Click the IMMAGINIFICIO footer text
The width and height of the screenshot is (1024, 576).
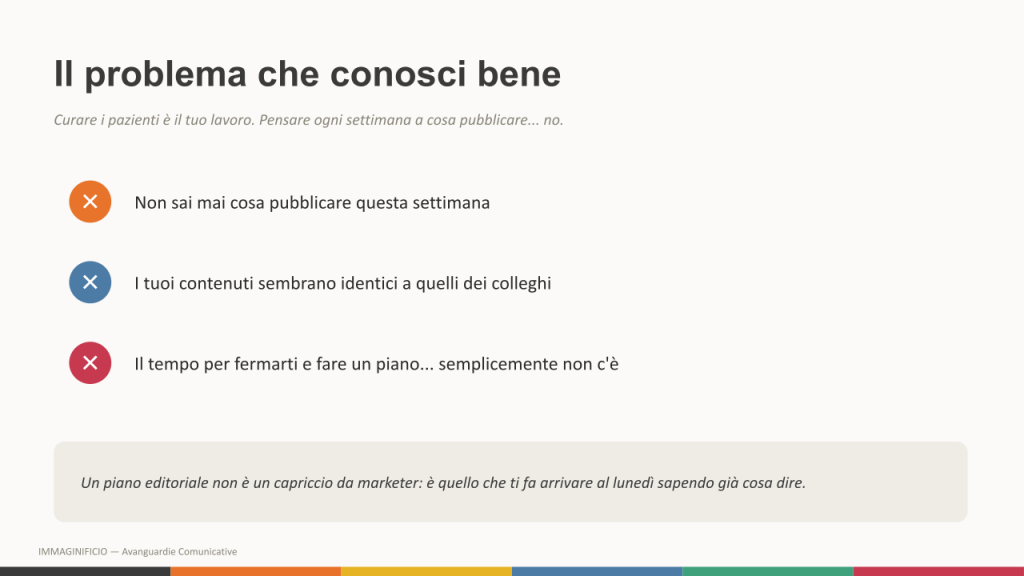(72, 552)
